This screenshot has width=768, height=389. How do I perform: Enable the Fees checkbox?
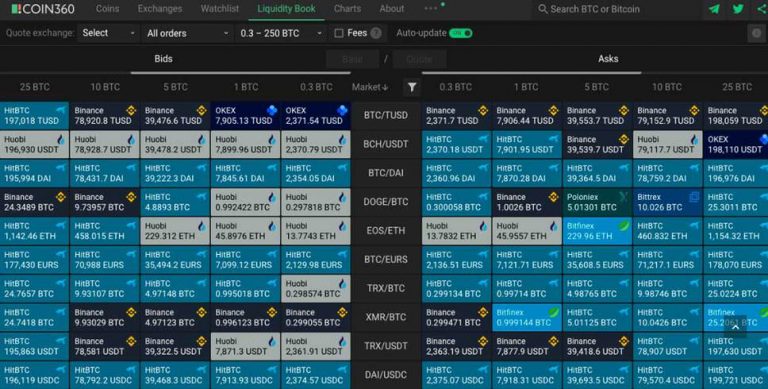[338, 33]
